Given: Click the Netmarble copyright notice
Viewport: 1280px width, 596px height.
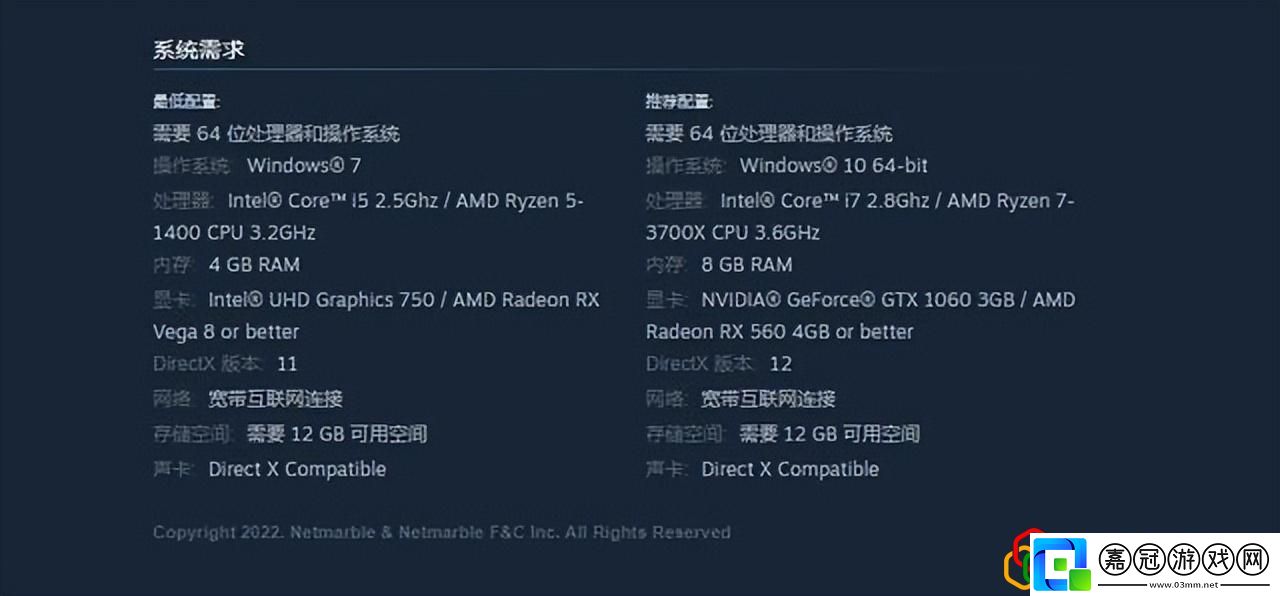Looking at the screenshot, I should point(441,532).
